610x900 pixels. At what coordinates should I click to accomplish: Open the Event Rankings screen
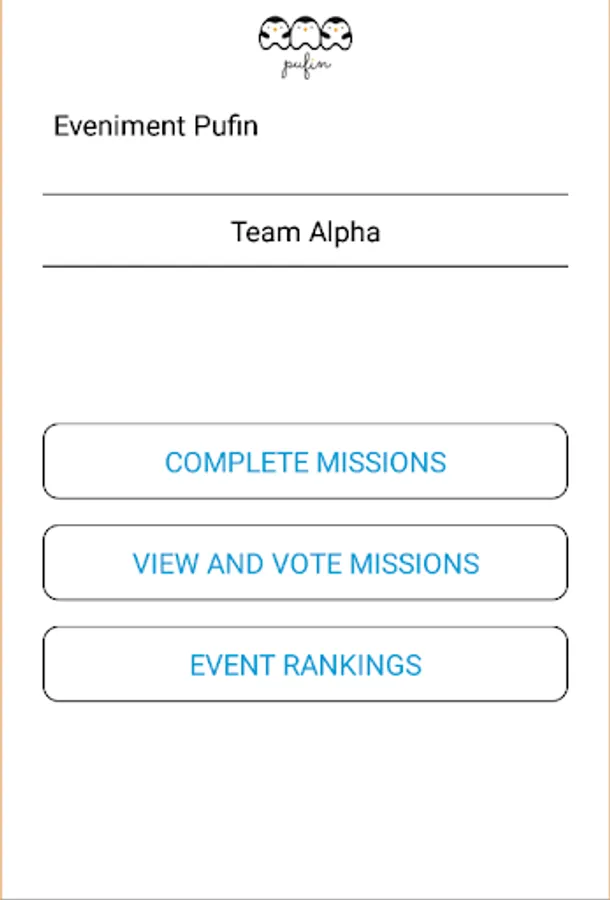pyautogui.click(x=305, y=665)
